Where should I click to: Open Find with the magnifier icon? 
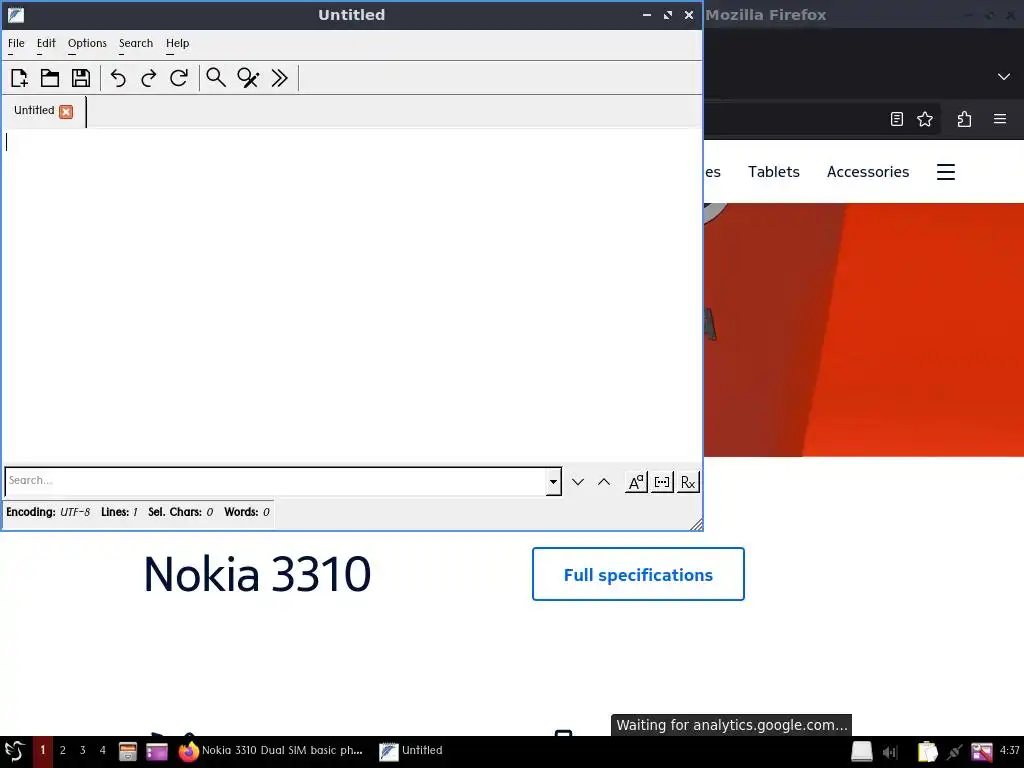click(216, 78)
